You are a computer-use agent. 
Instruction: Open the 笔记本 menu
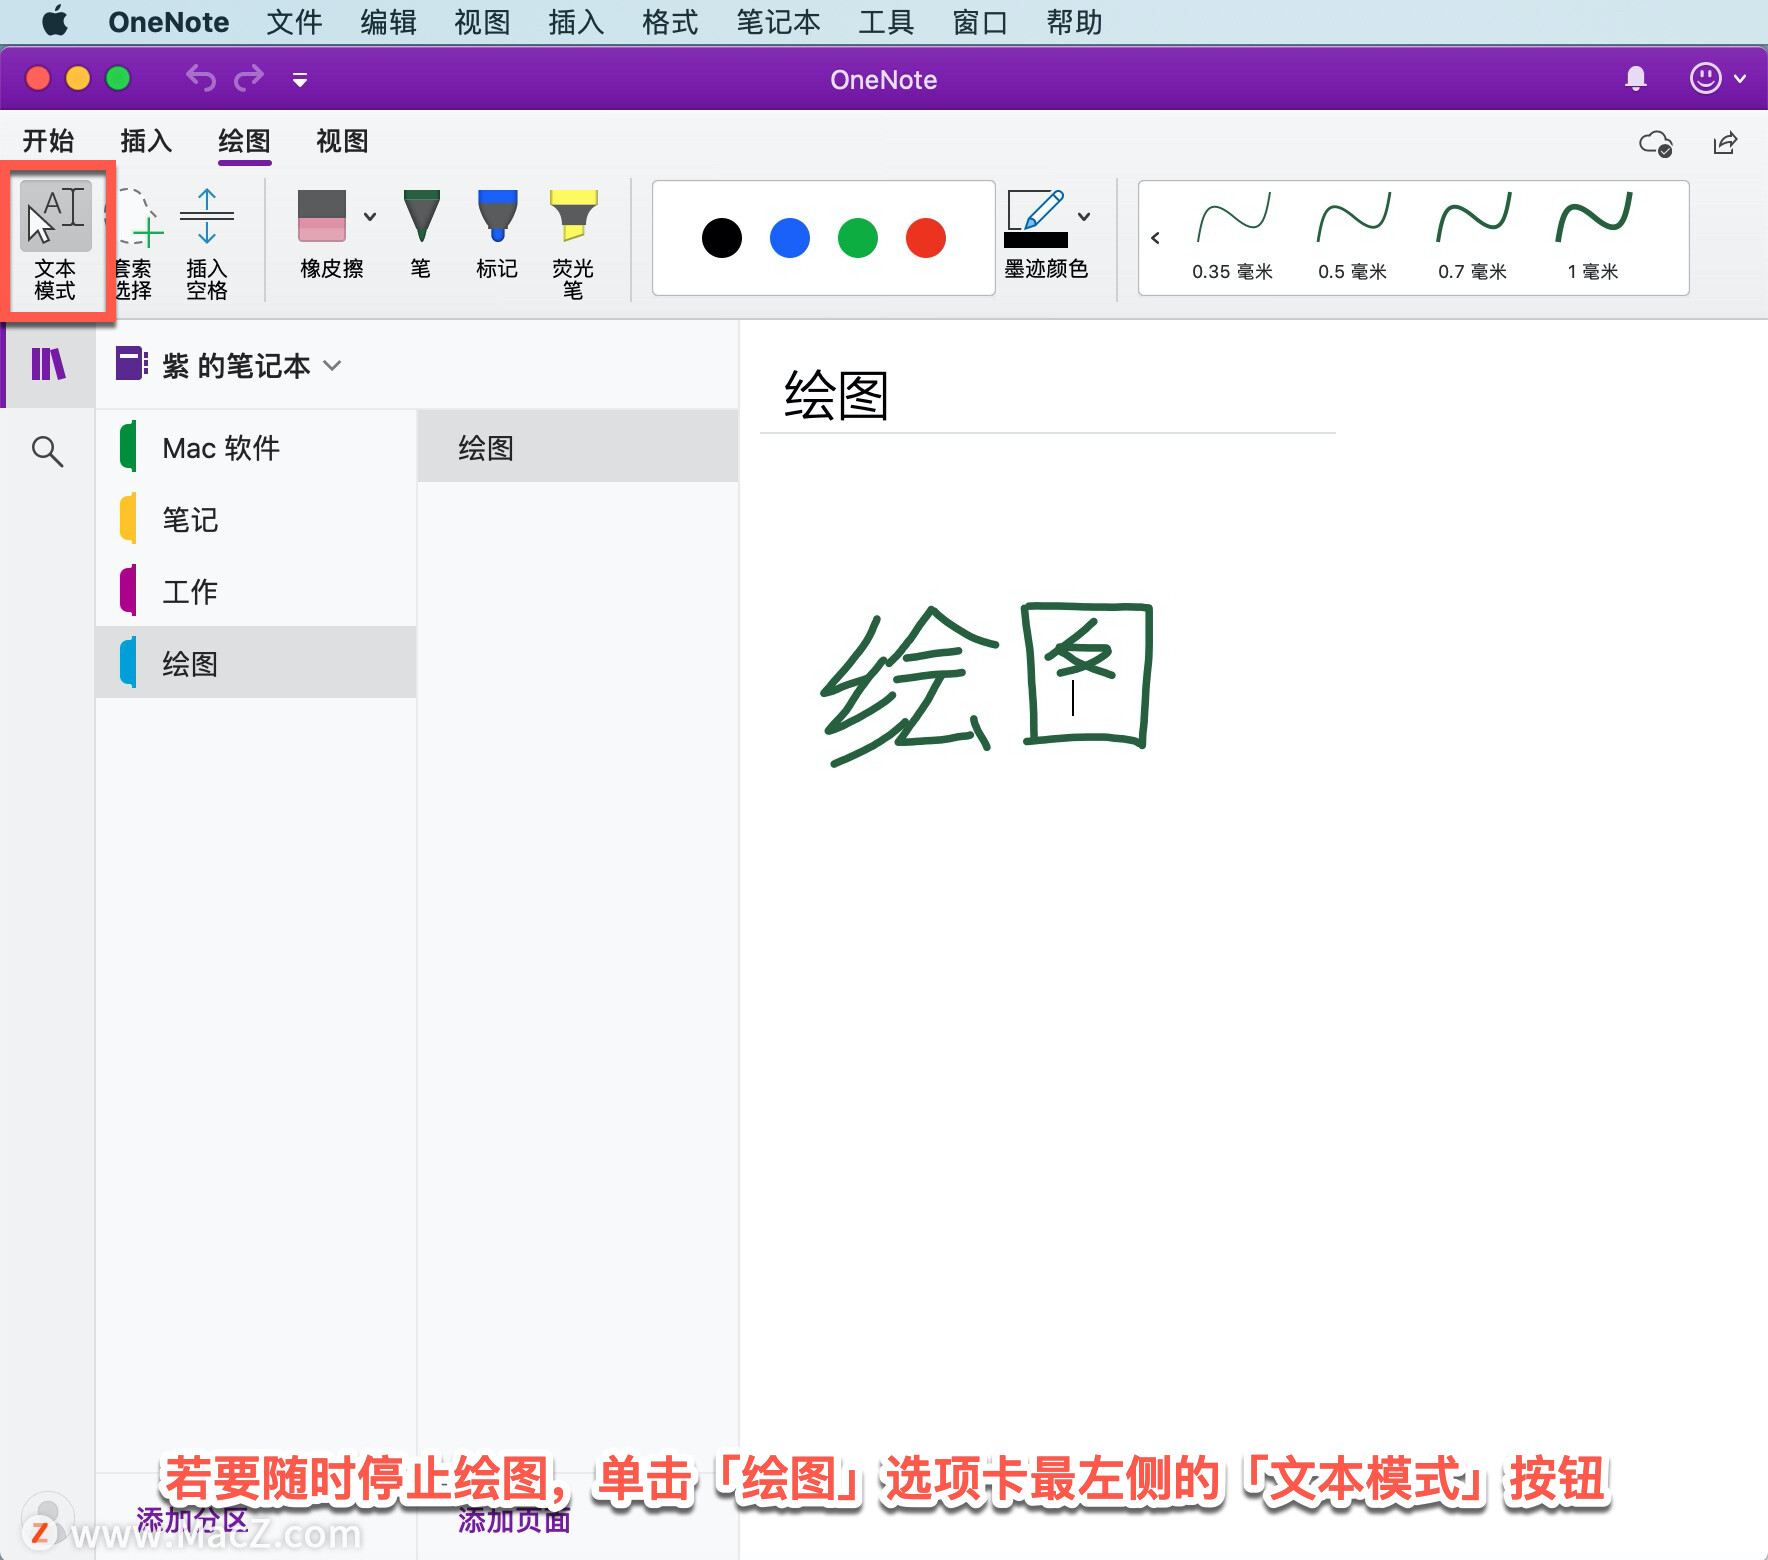[778, 22]
